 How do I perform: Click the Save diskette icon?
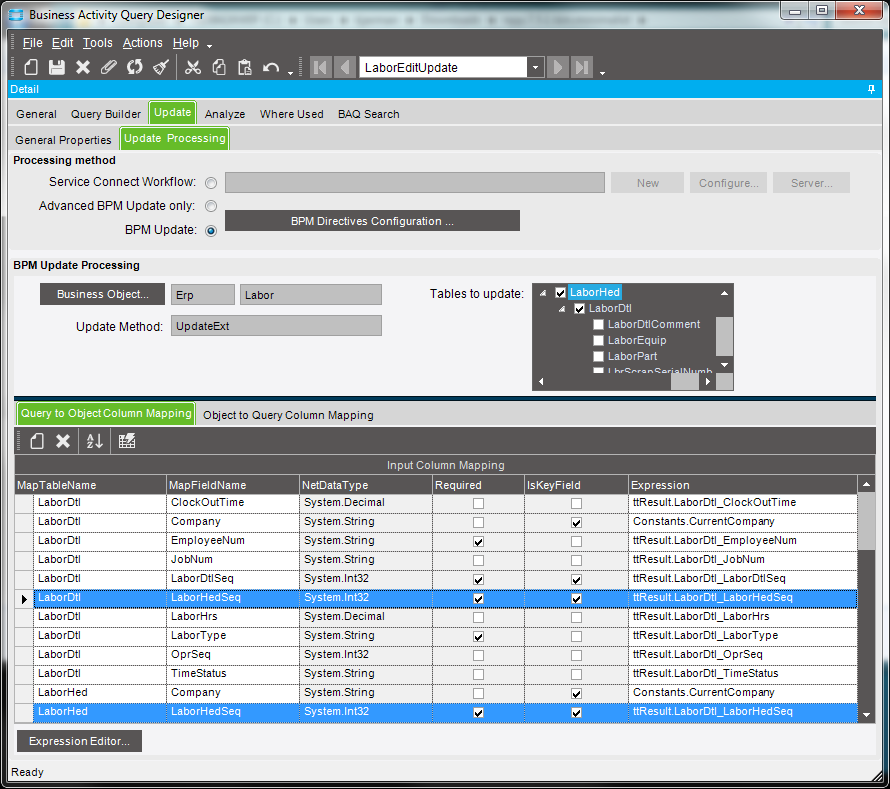[x=57, y=68]
